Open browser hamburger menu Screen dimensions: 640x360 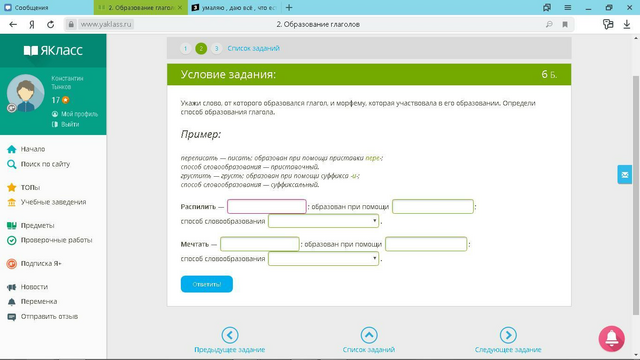(x=567, y=7)
